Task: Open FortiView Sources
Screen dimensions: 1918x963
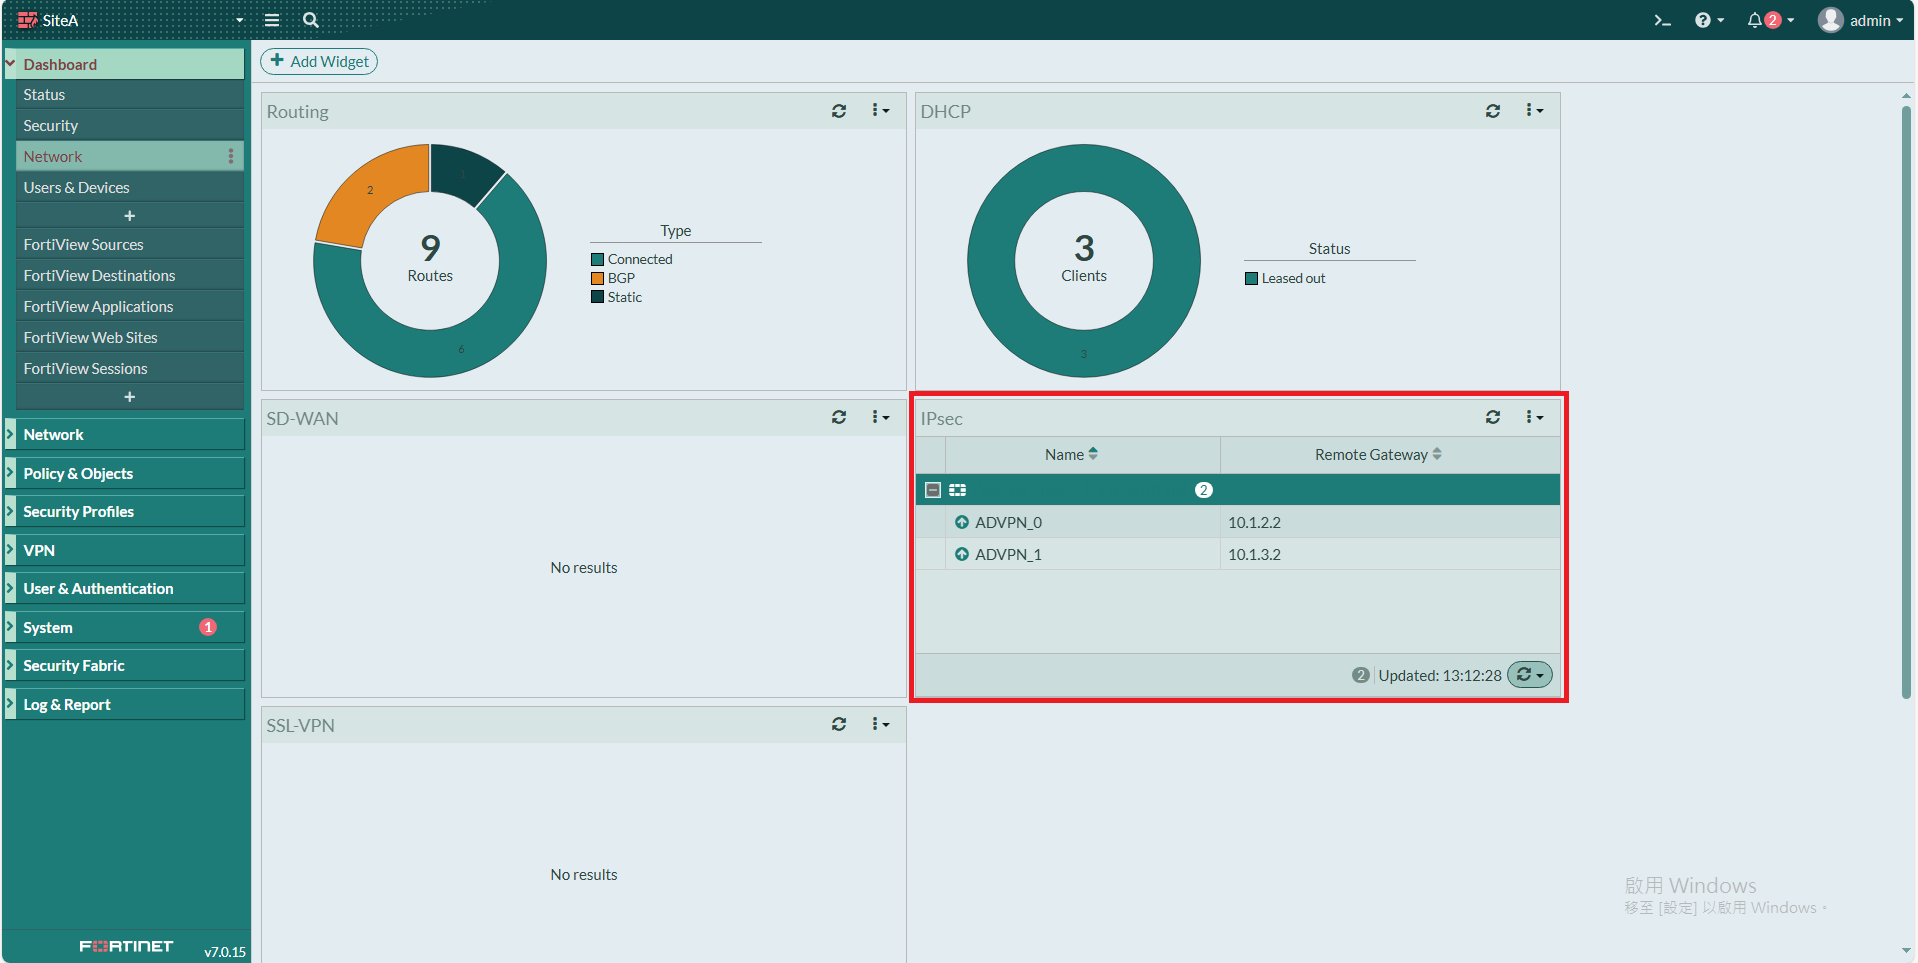Action: coord(130,244)
